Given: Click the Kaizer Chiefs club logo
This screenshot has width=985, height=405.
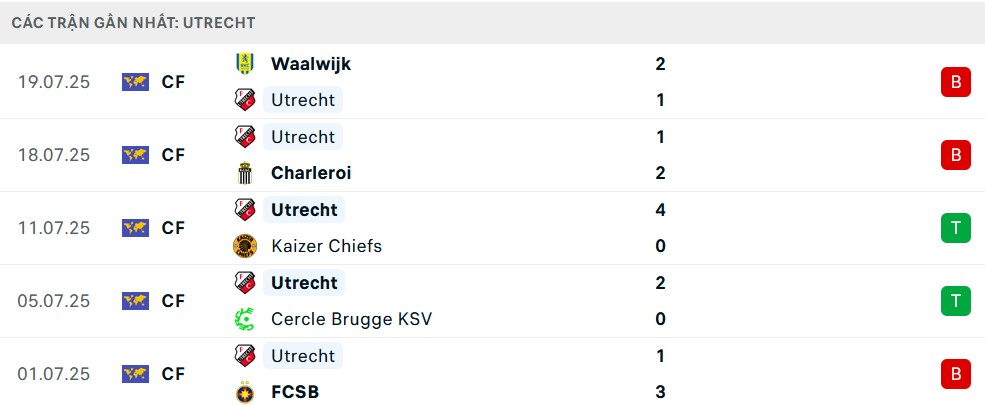Looking at the screenshot, I should coord(244,246).
